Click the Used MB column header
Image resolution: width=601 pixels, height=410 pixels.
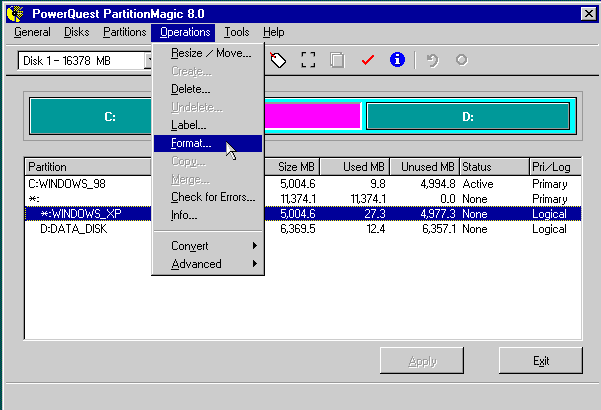click(x=355, y=167)
